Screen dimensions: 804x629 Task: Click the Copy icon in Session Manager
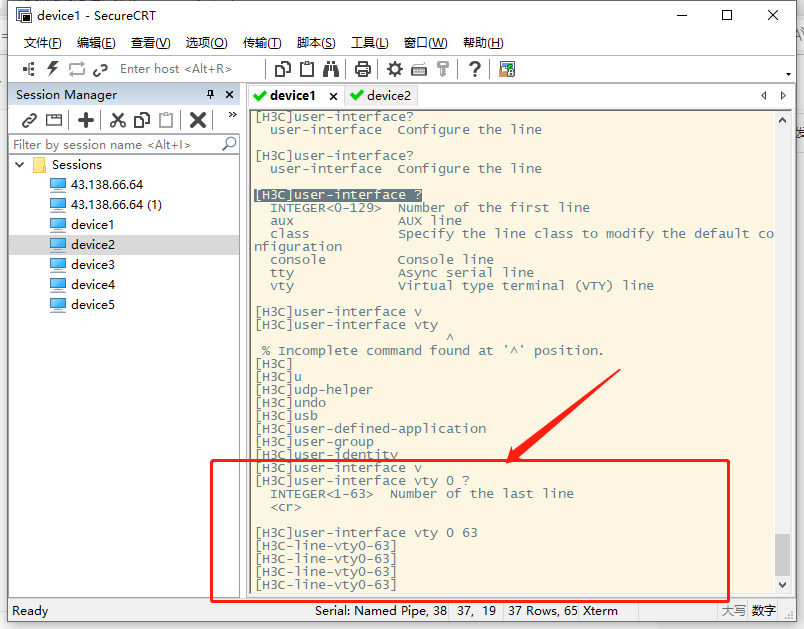point(142,120)
